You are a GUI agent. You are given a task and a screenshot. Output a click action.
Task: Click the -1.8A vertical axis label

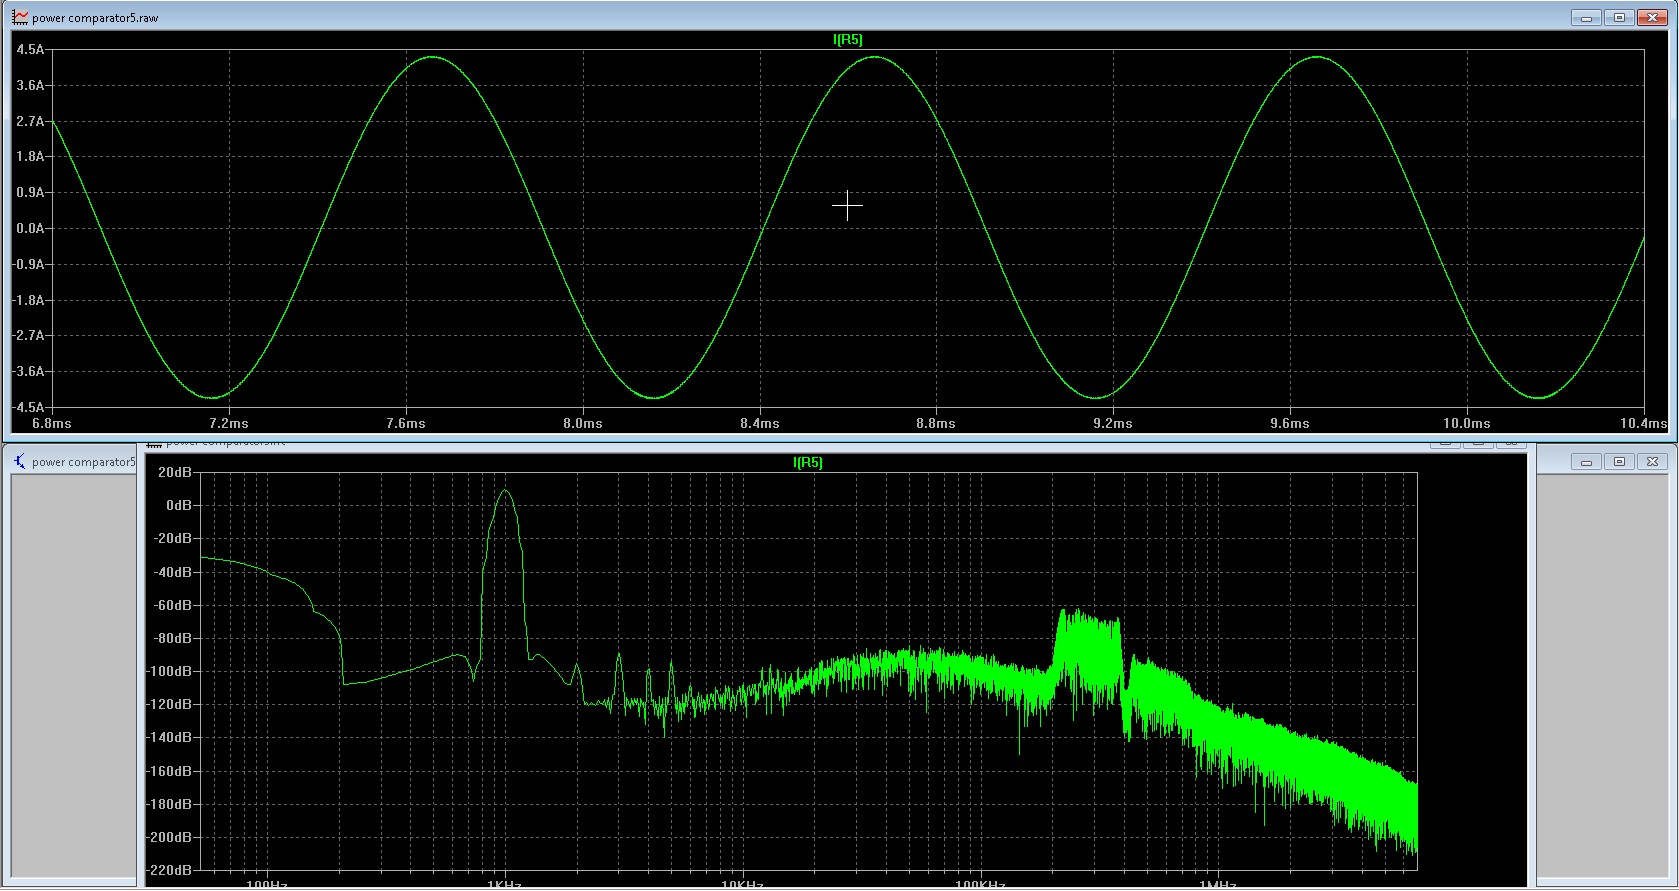28,300
